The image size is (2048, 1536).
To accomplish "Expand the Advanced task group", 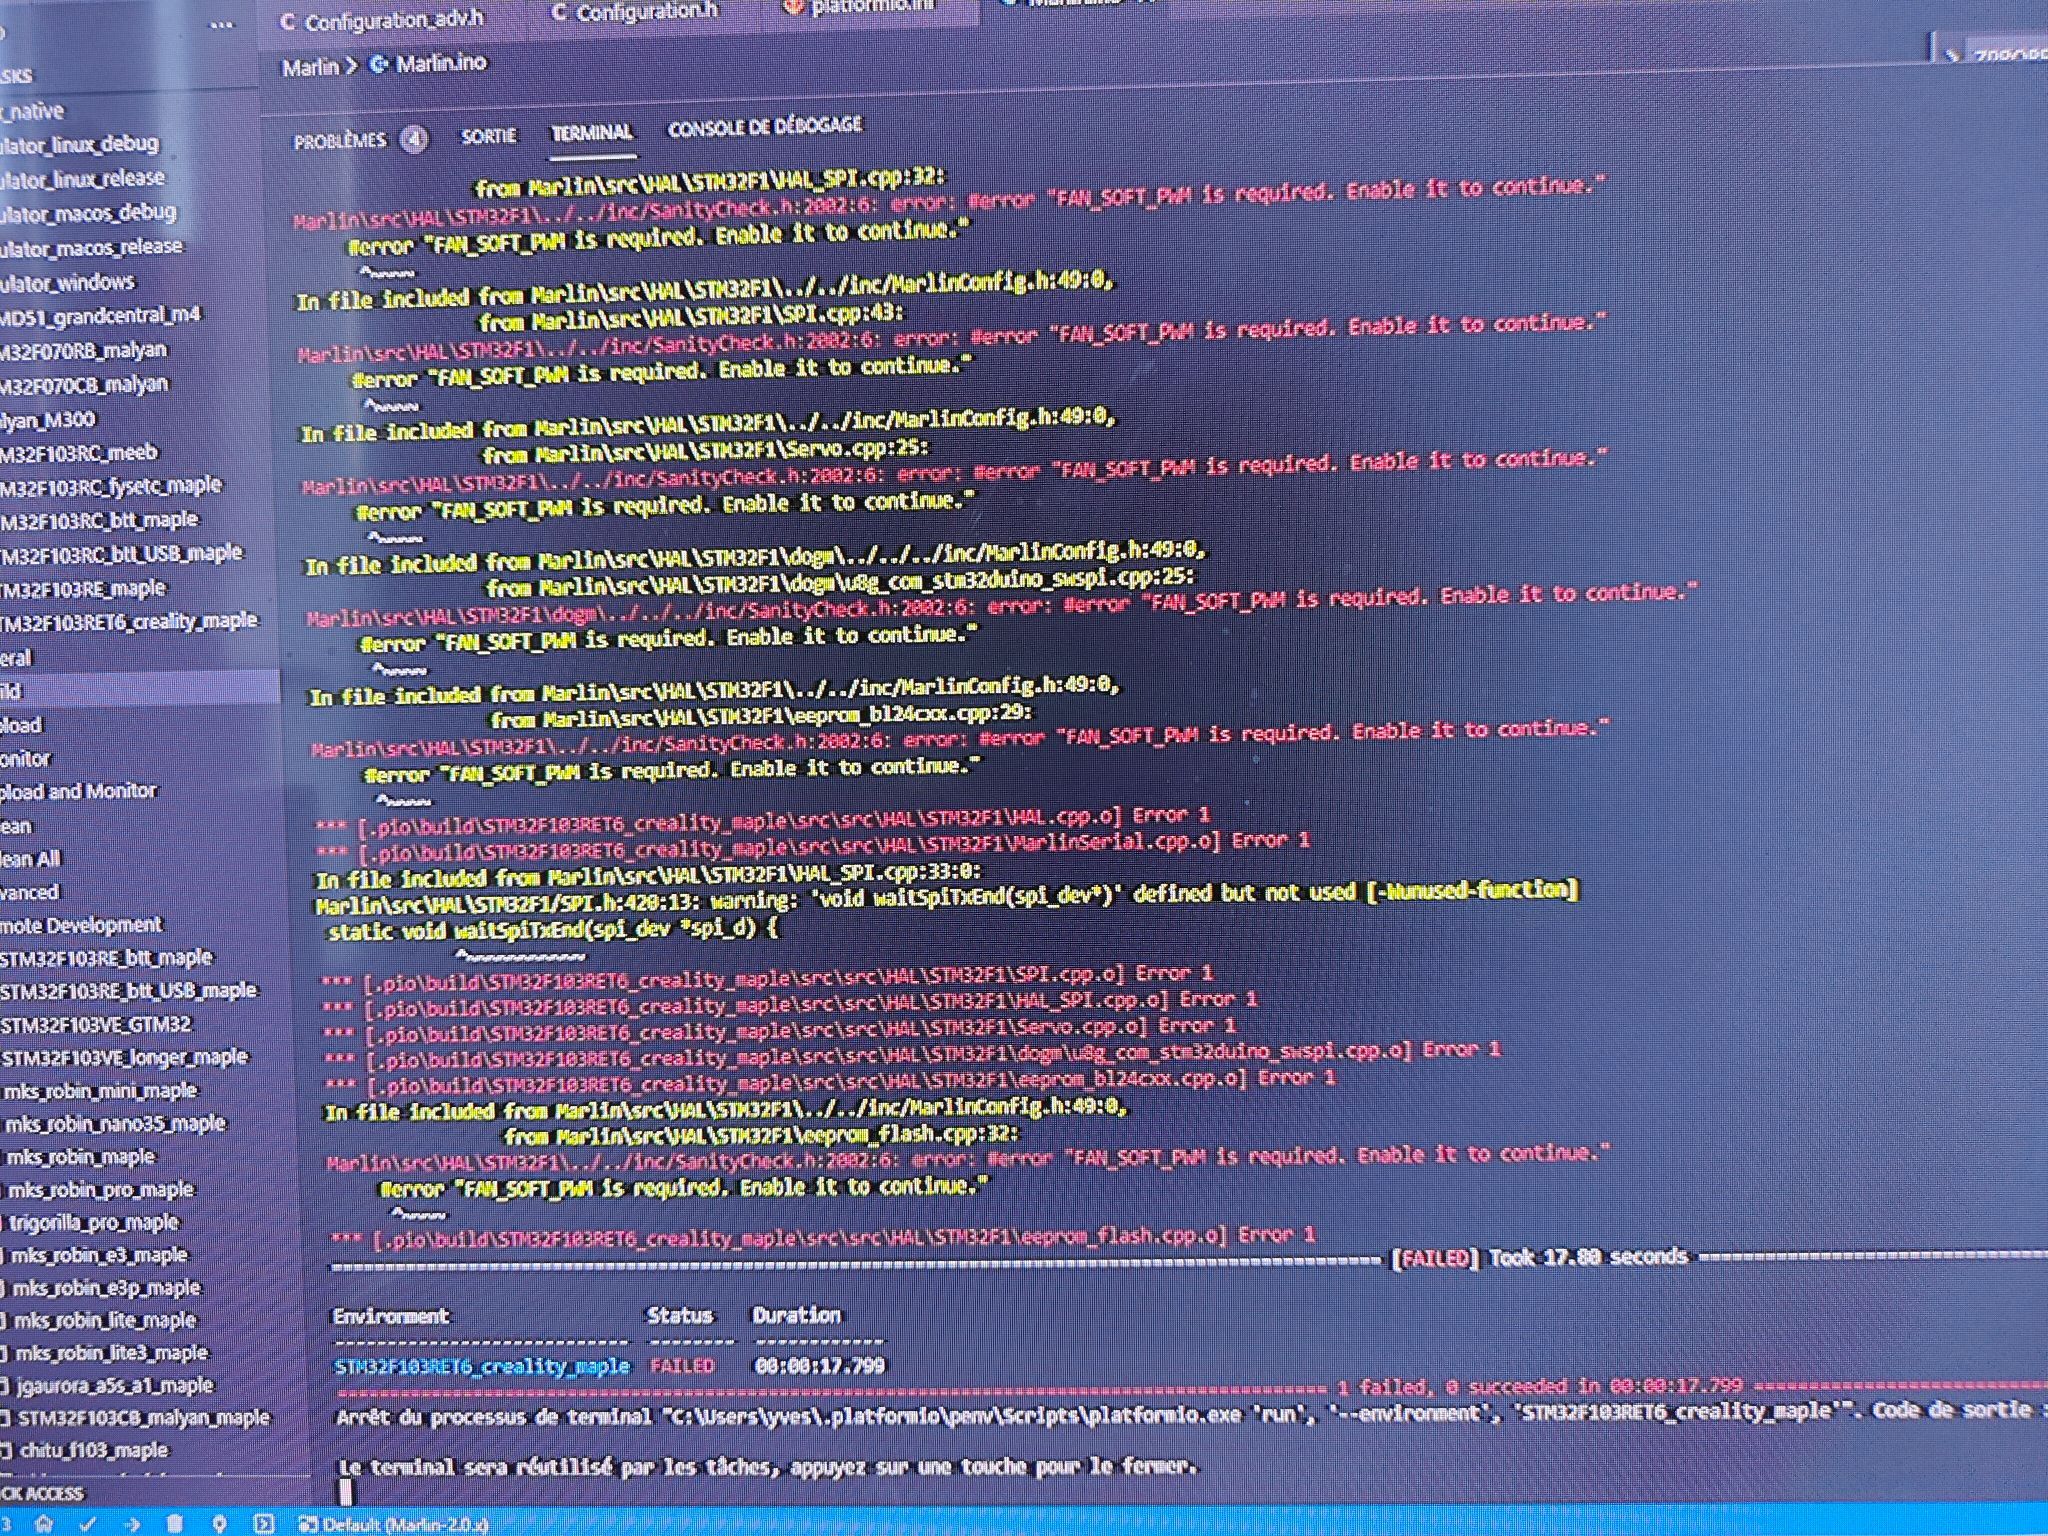I will [30, 892].
